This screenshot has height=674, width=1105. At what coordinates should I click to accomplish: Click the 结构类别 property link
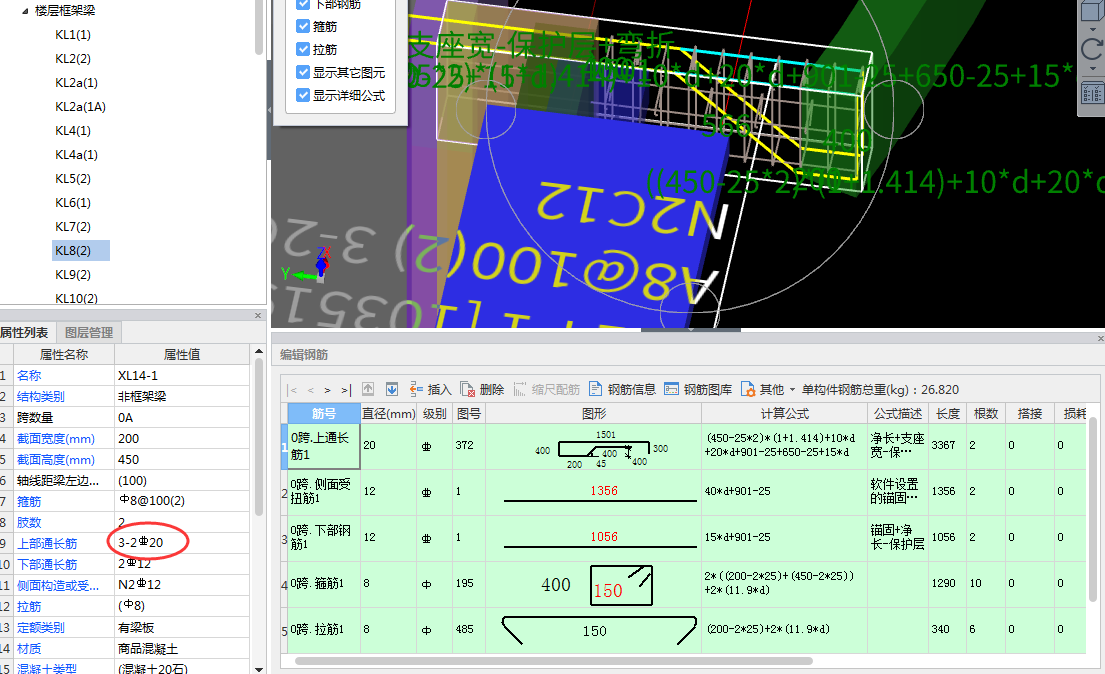pos(41,396)
